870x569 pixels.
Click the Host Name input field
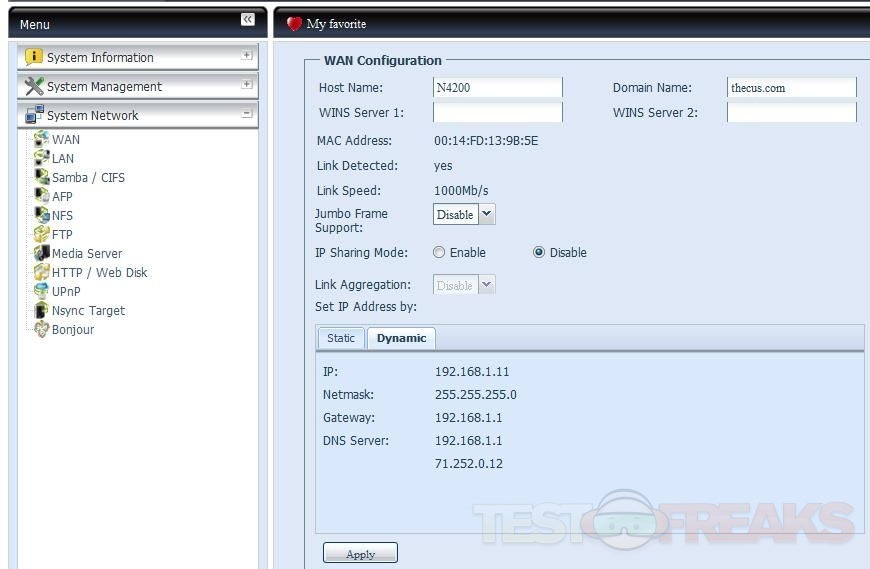(x=497, y=88)
